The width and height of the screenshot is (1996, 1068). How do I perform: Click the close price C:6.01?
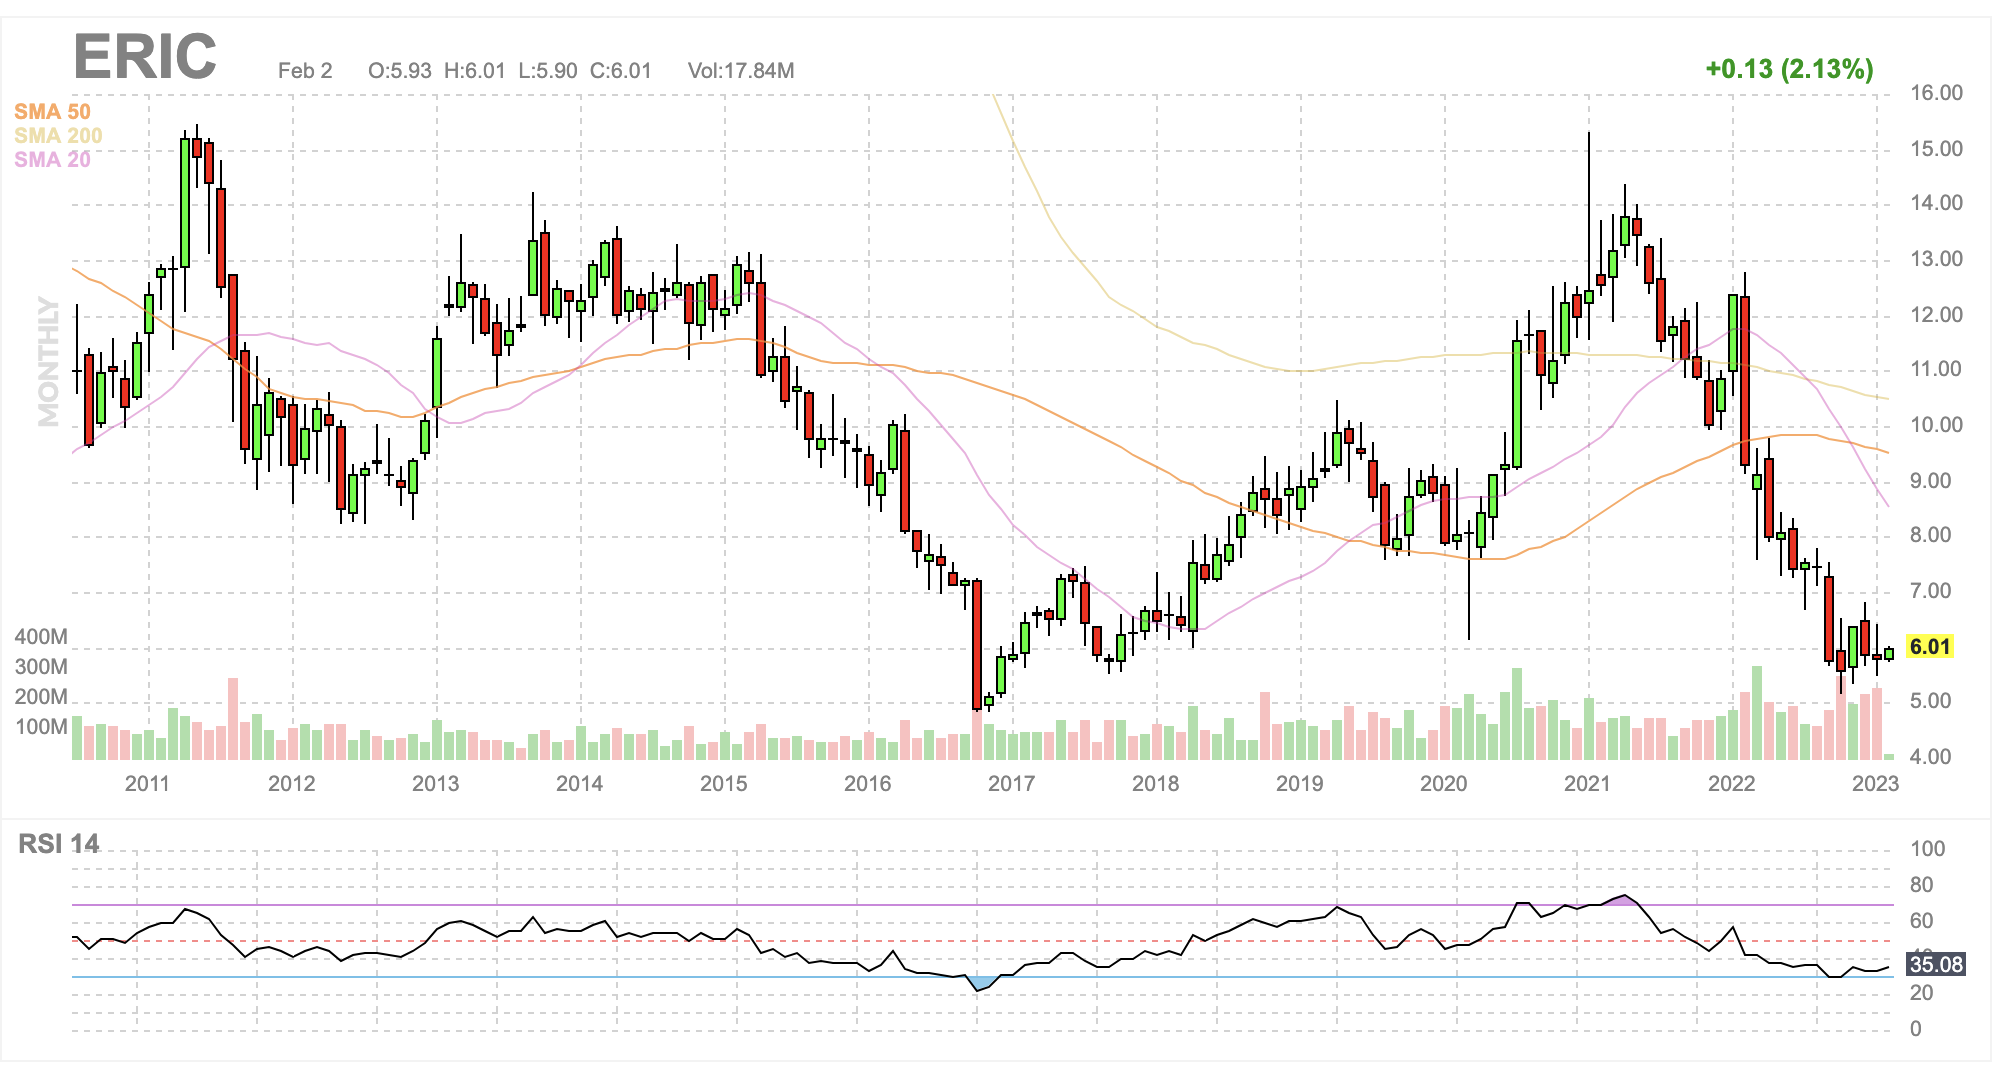point(621,71)
